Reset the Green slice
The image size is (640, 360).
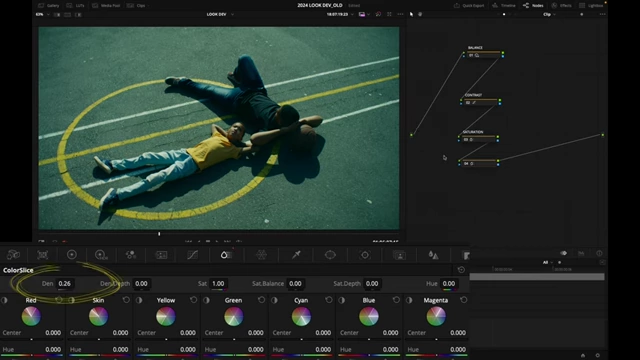(x=261, y=300)
